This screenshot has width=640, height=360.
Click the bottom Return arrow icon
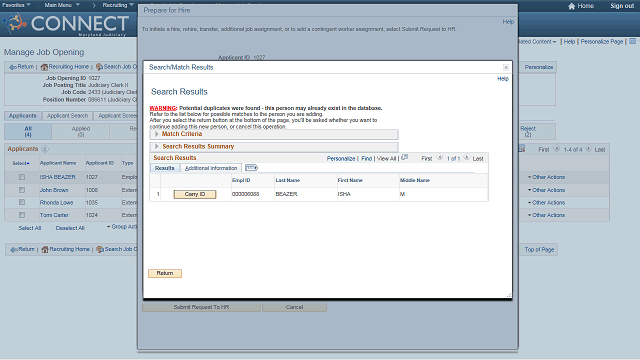tap(14, 249)
